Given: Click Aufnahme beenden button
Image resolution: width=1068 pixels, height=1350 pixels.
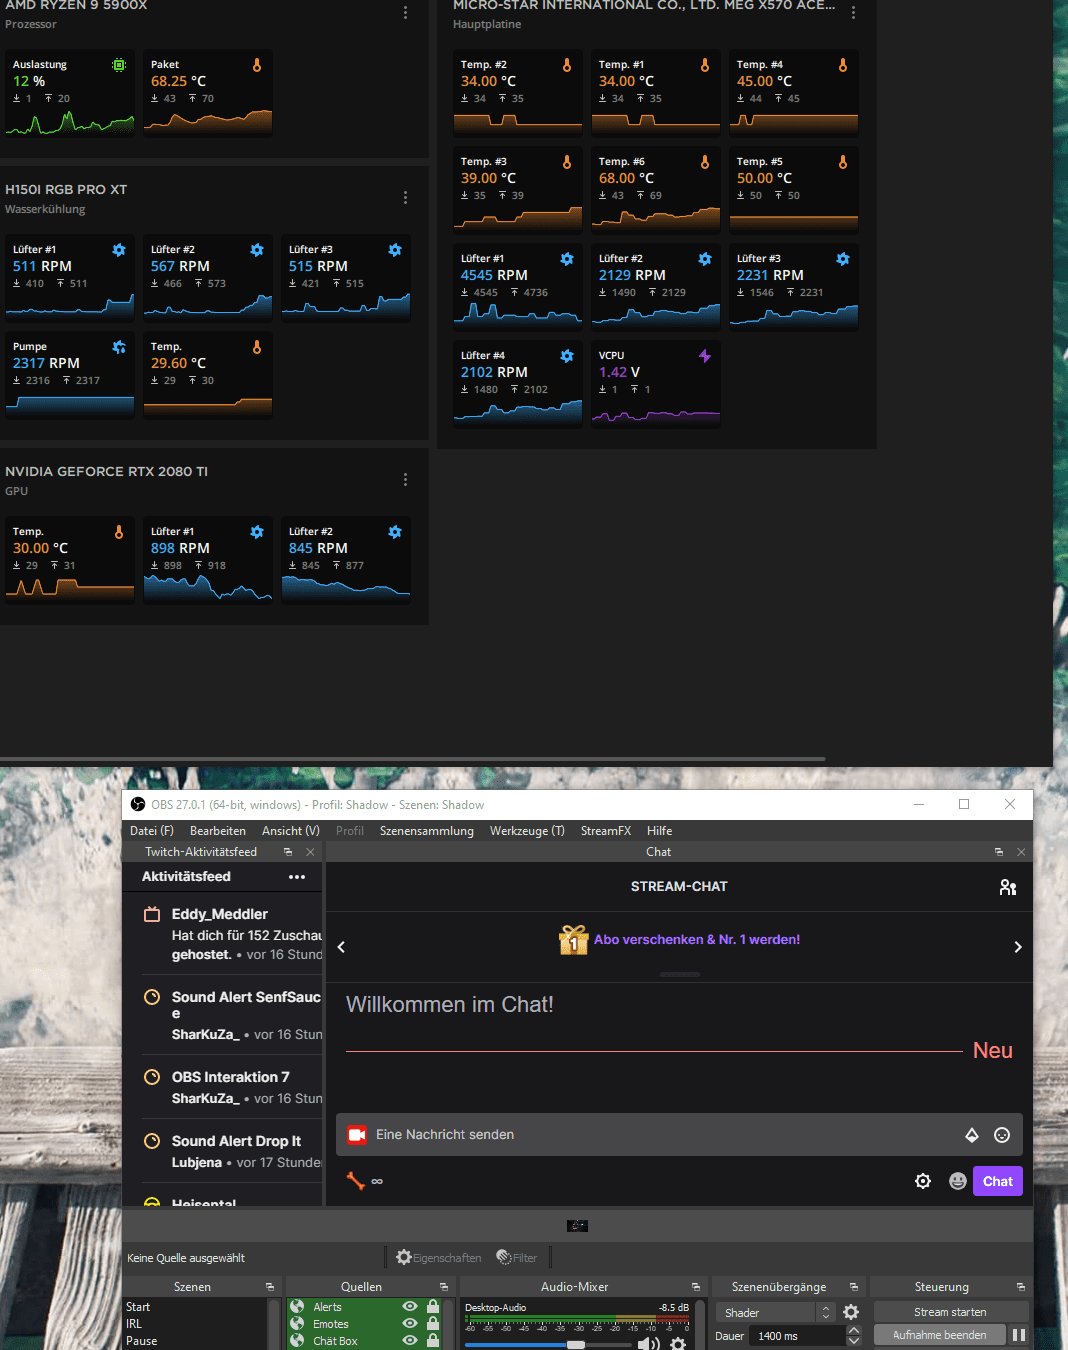Looking at the screenshot, I should coord(939,1335).
